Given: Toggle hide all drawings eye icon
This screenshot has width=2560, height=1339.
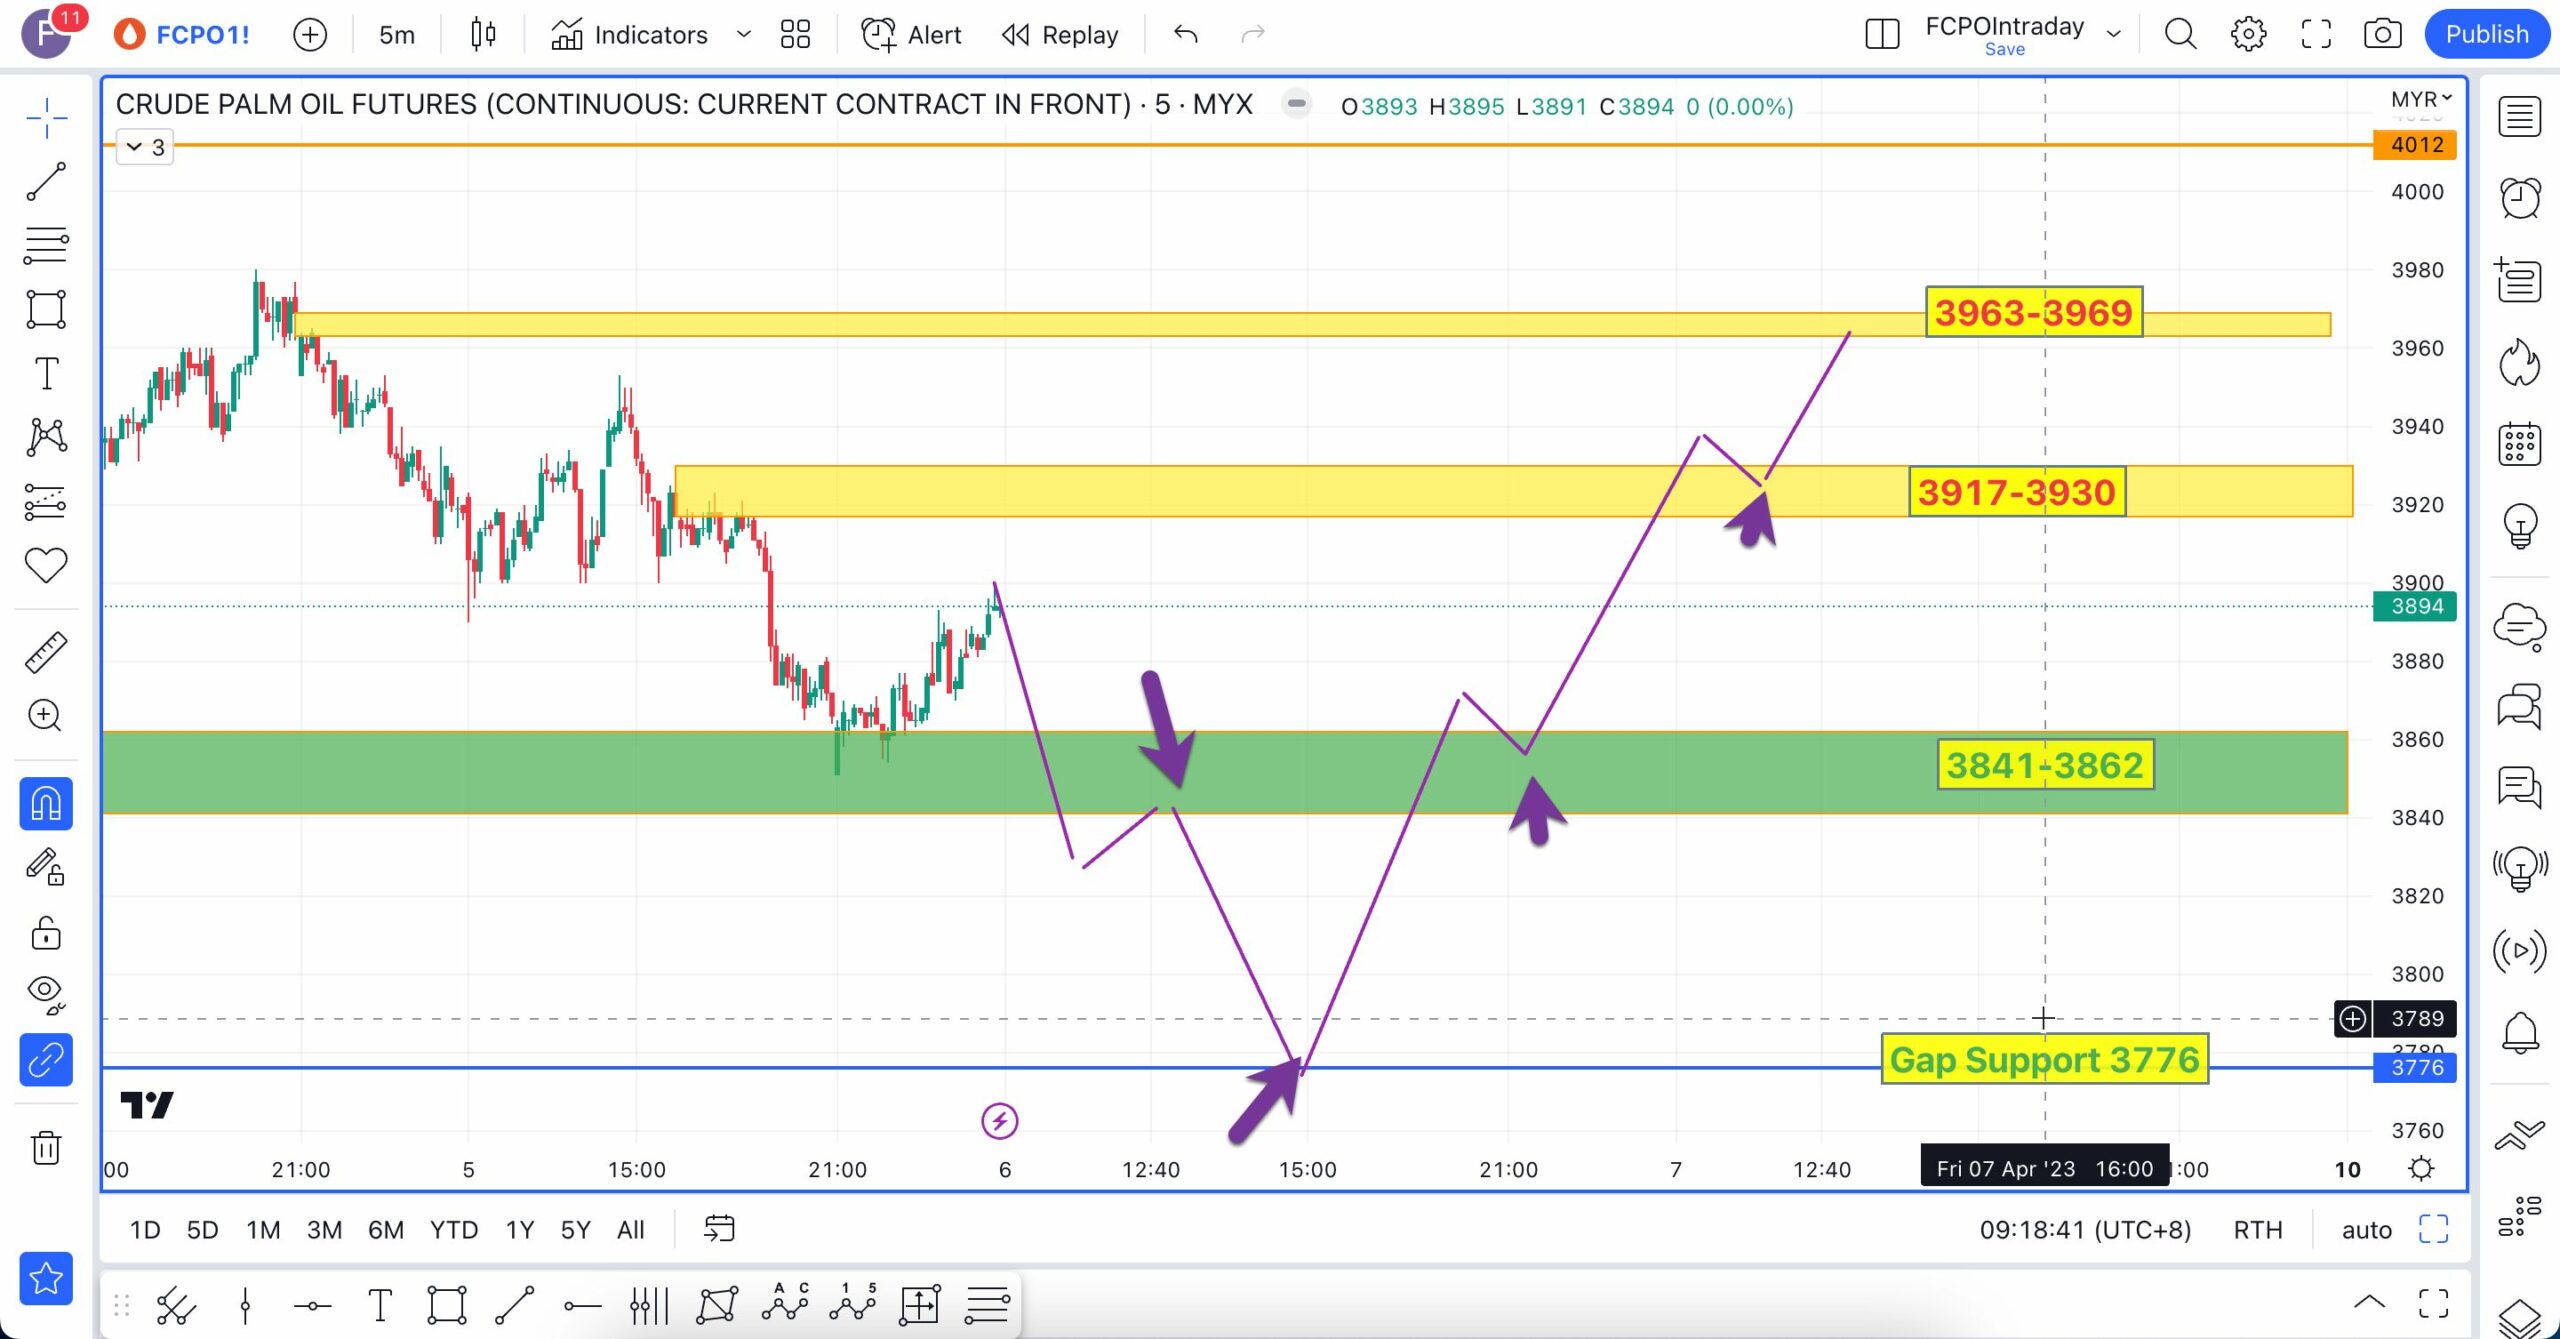Looking at the screenshot, I should (x=46, y=992).
